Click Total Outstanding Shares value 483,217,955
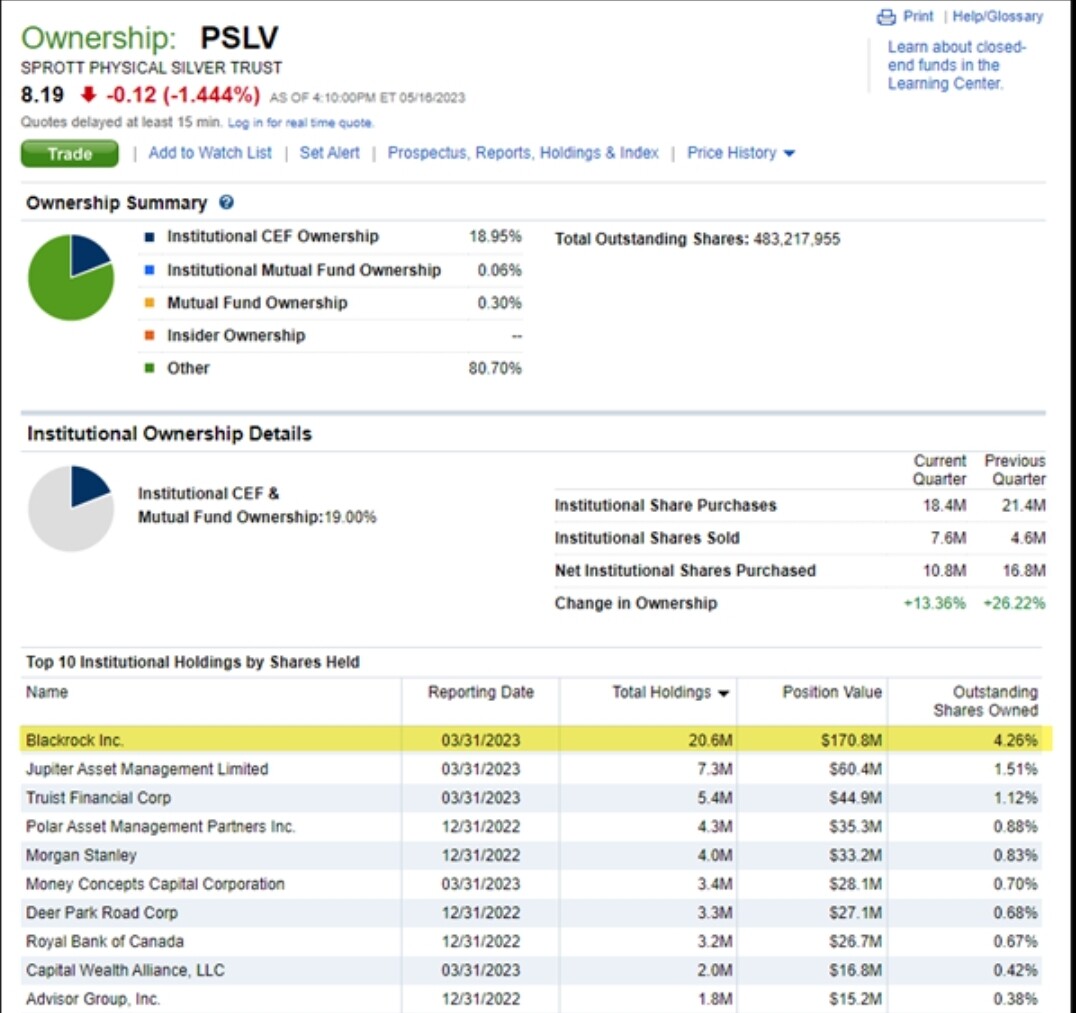 [x=797, y=239]
